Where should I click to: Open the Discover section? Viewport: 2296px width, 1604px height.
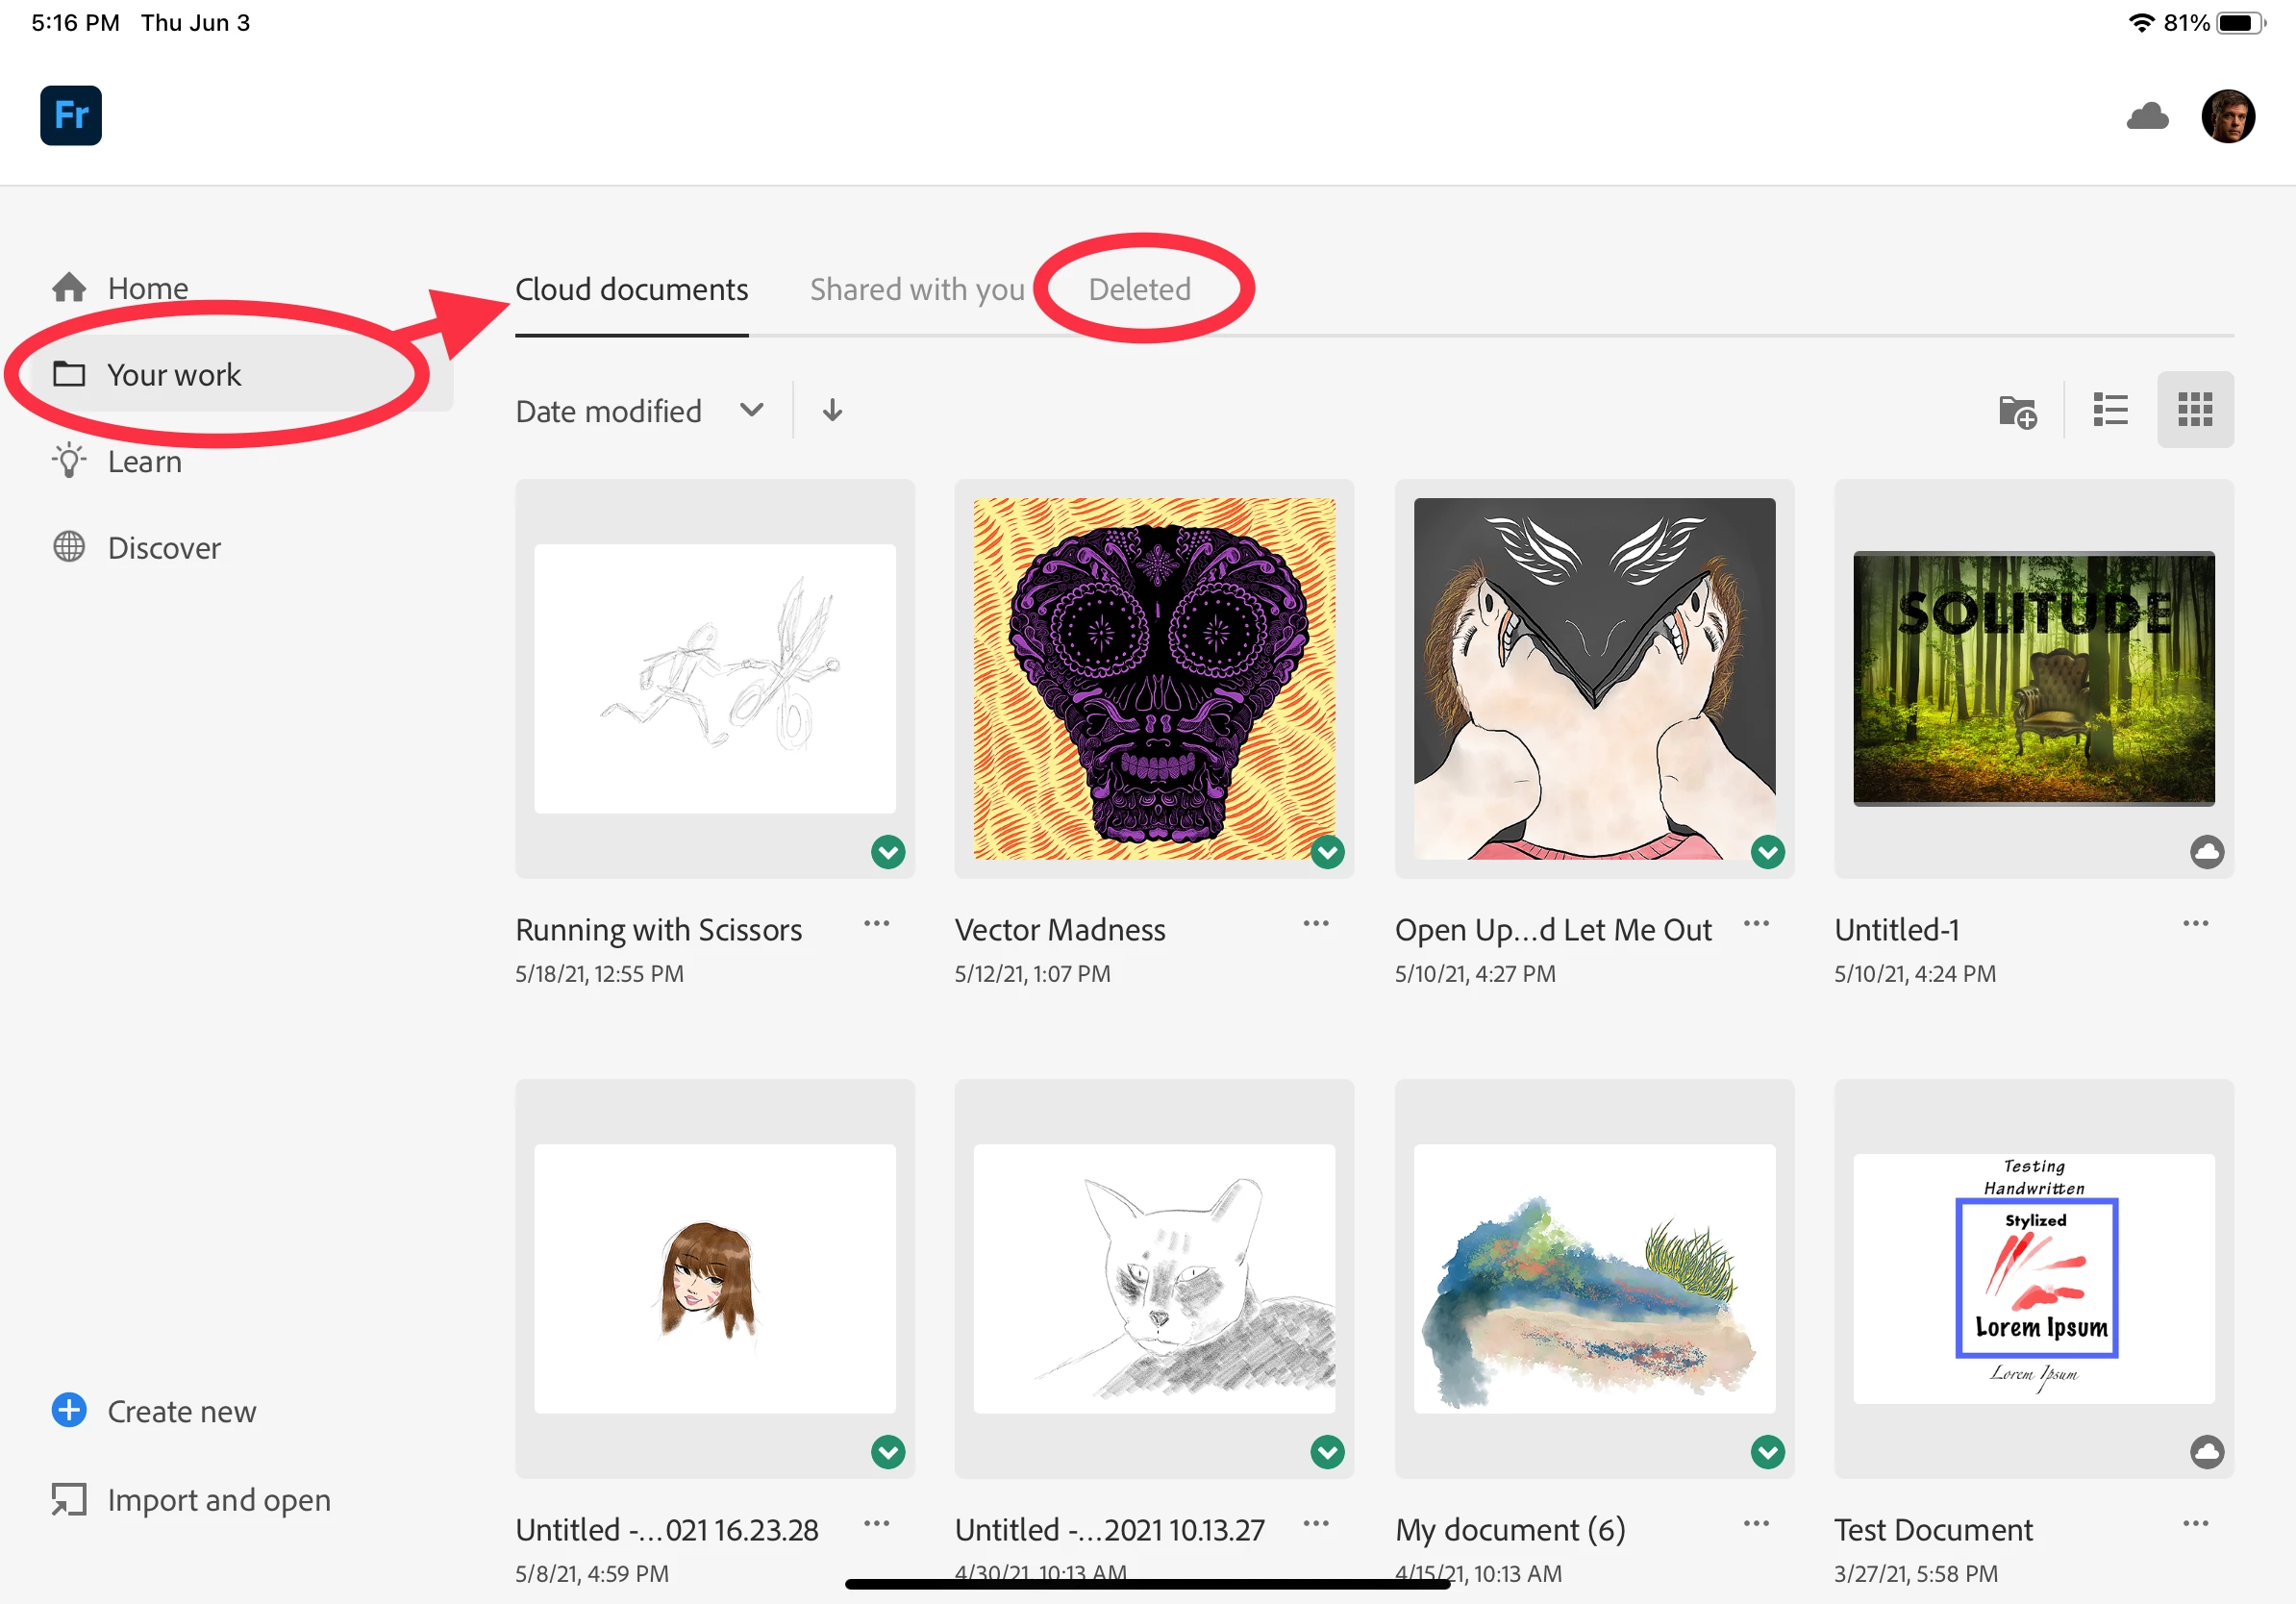click(163, 548)
